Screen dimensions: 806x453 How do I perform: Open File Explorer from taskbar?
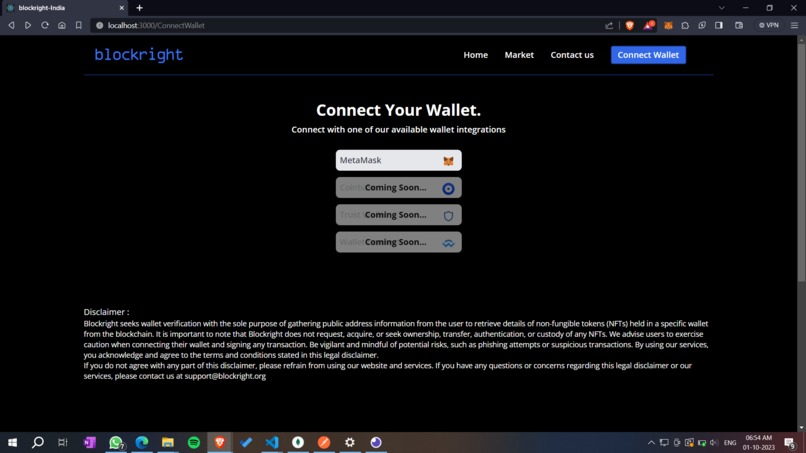tap(168, 442)
